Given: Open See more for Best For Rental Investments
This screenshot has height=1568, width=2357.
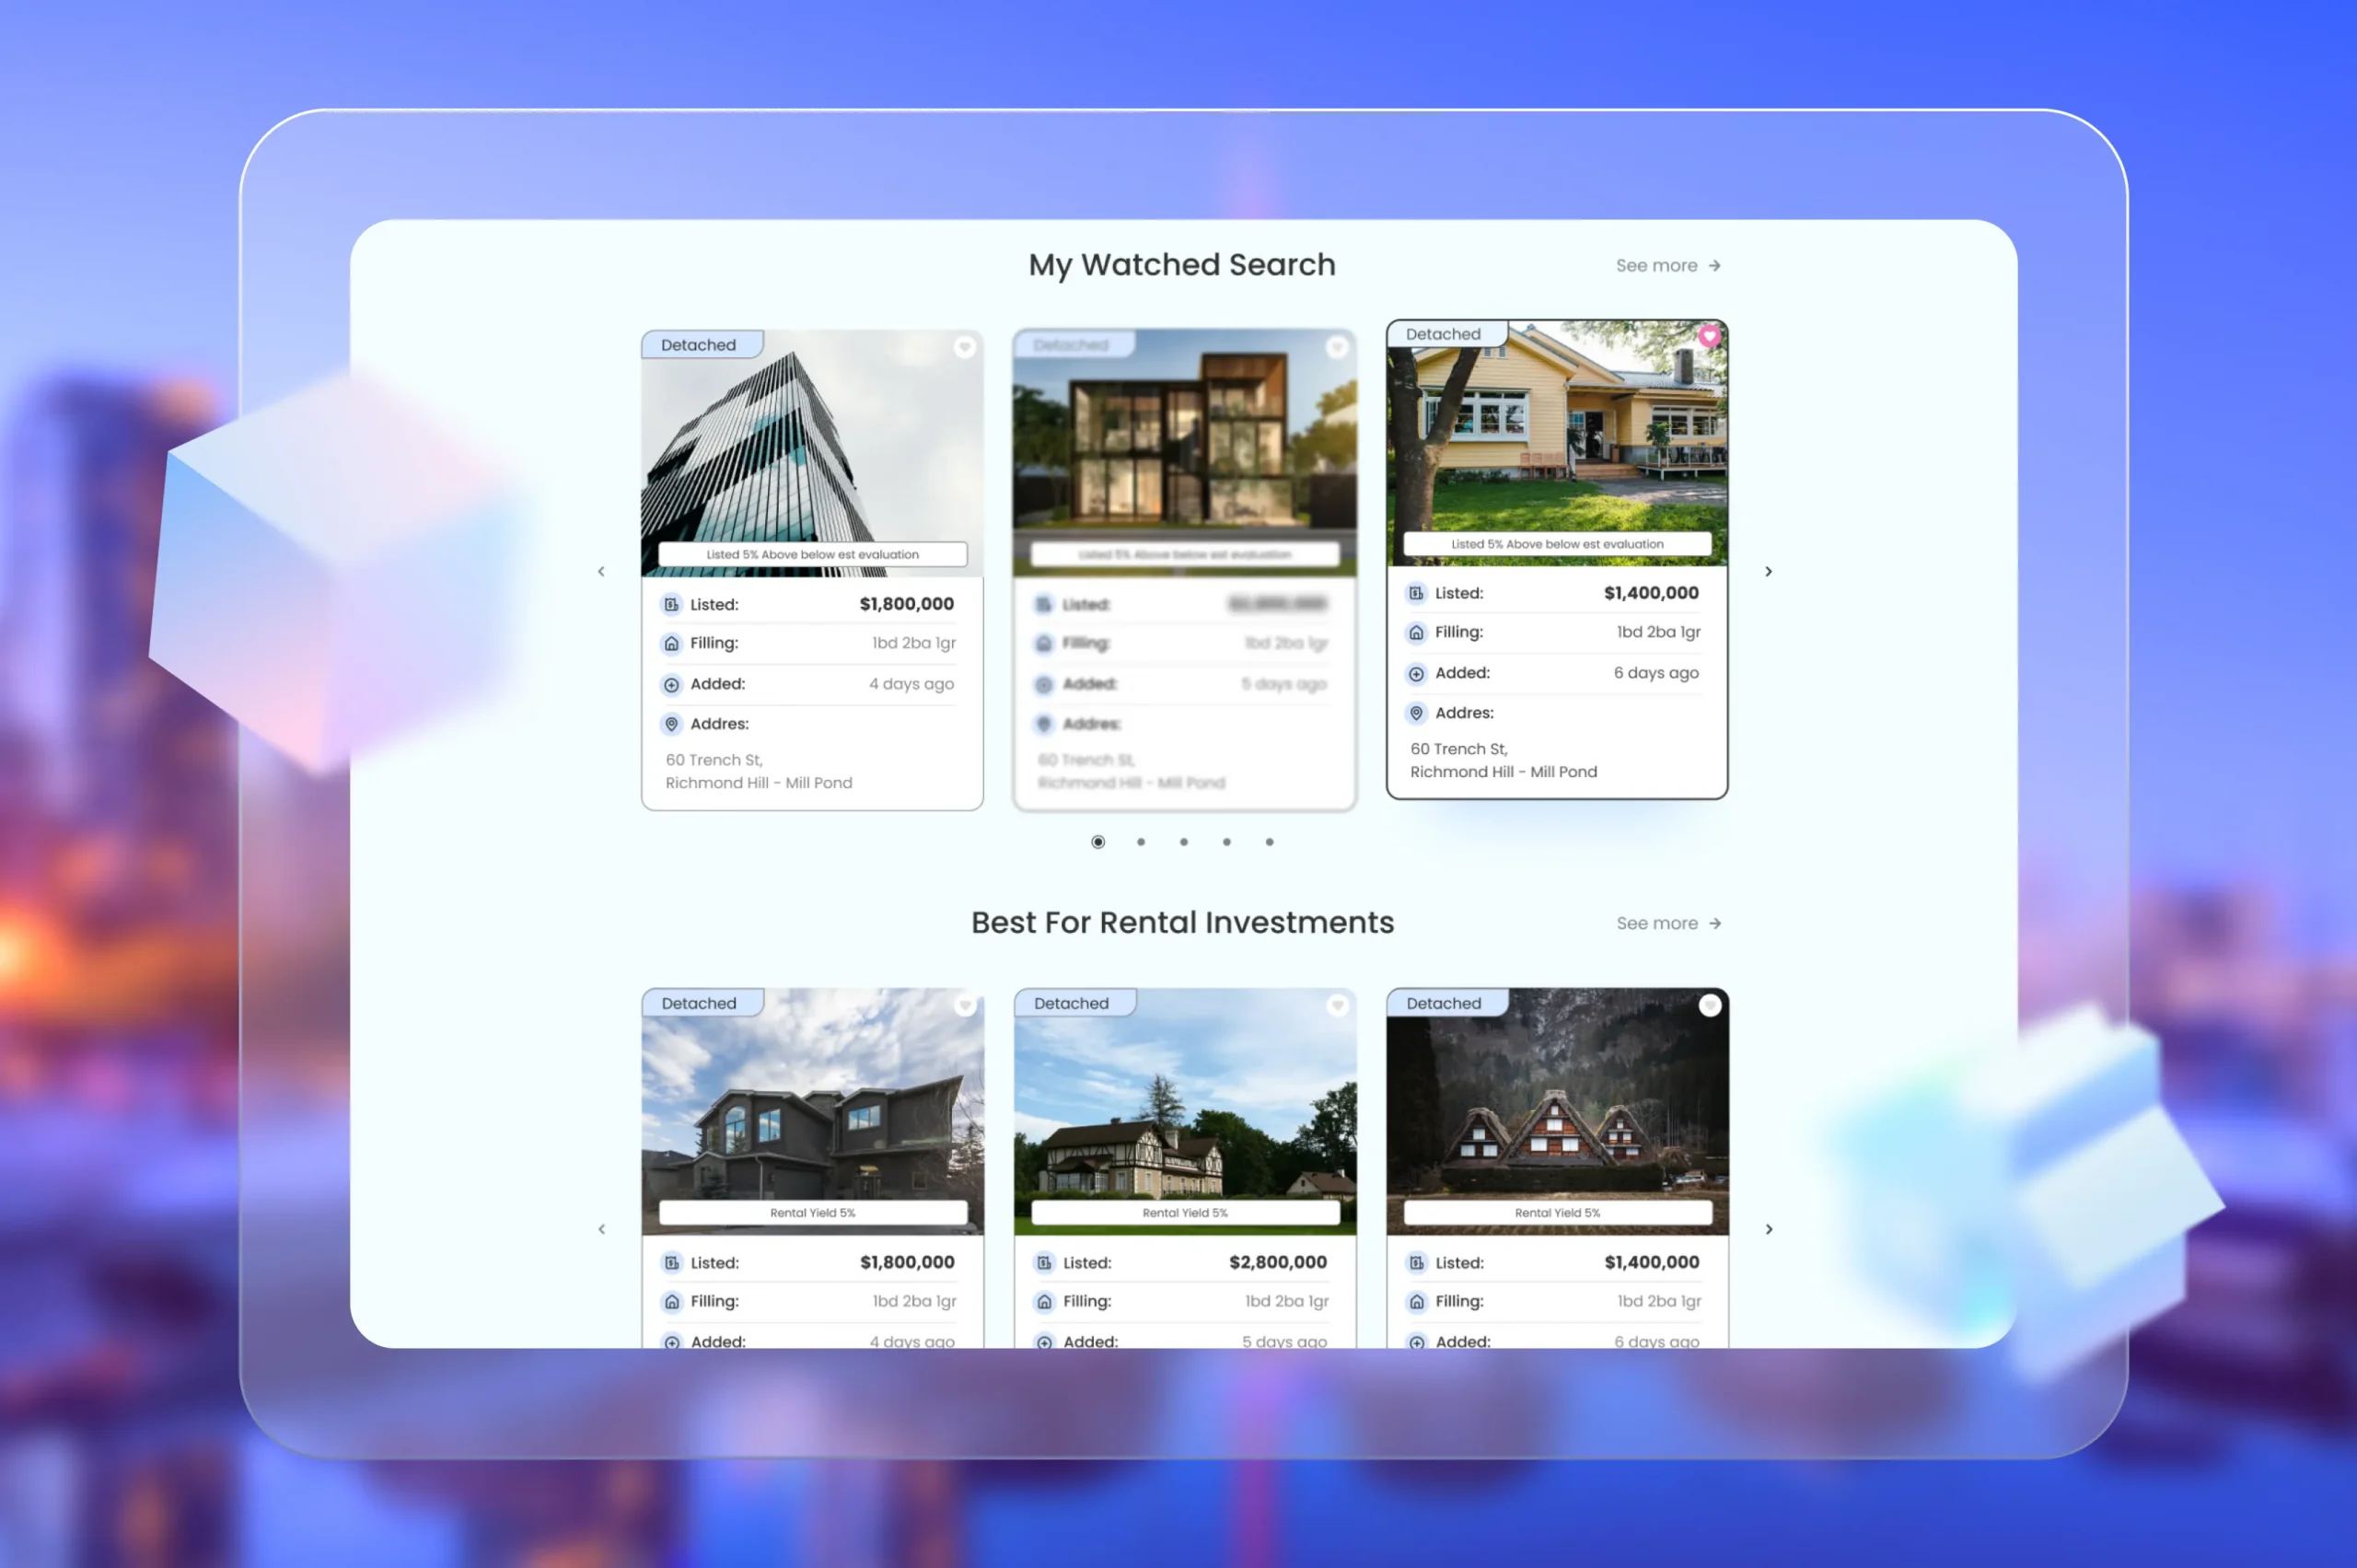Looking at the screenshot, I should [1668, 923].
